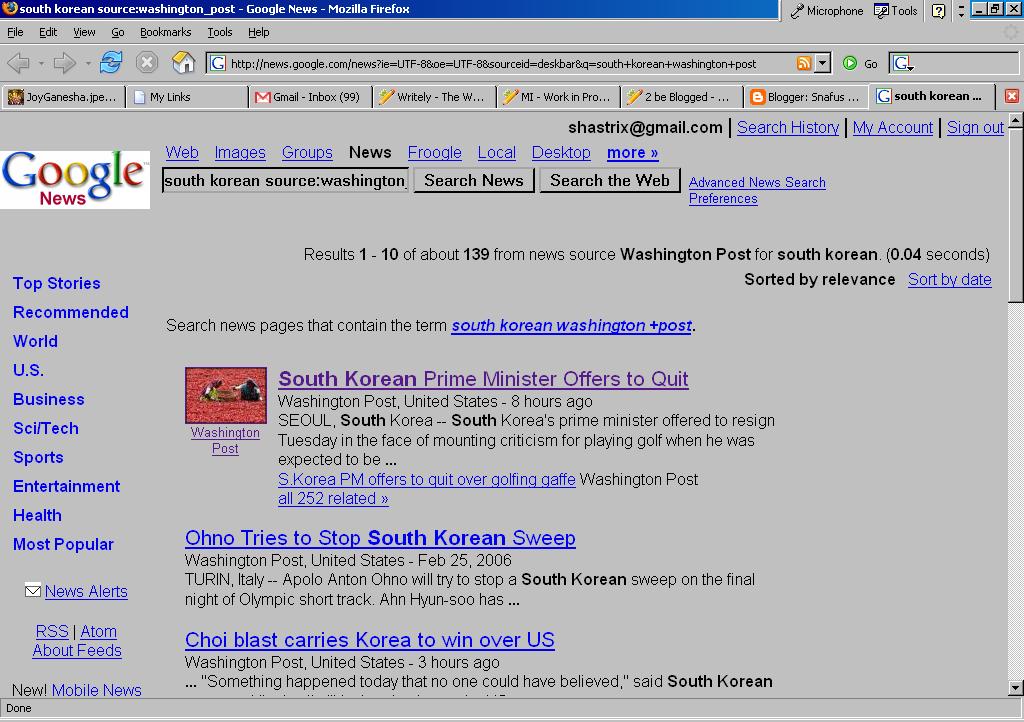Switch to the Gmail Inbox tab
The image size is (1024, 722).
click(310, 97)
